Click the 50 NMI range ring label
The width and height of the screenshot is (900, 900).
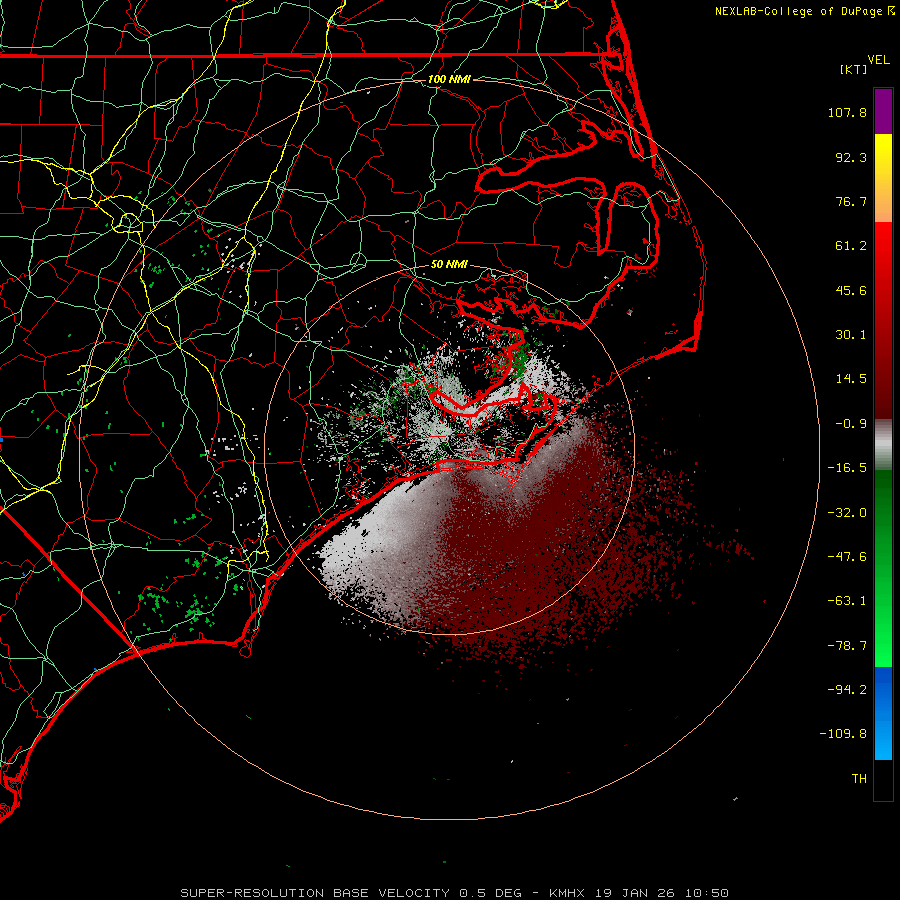coord(449,264)
